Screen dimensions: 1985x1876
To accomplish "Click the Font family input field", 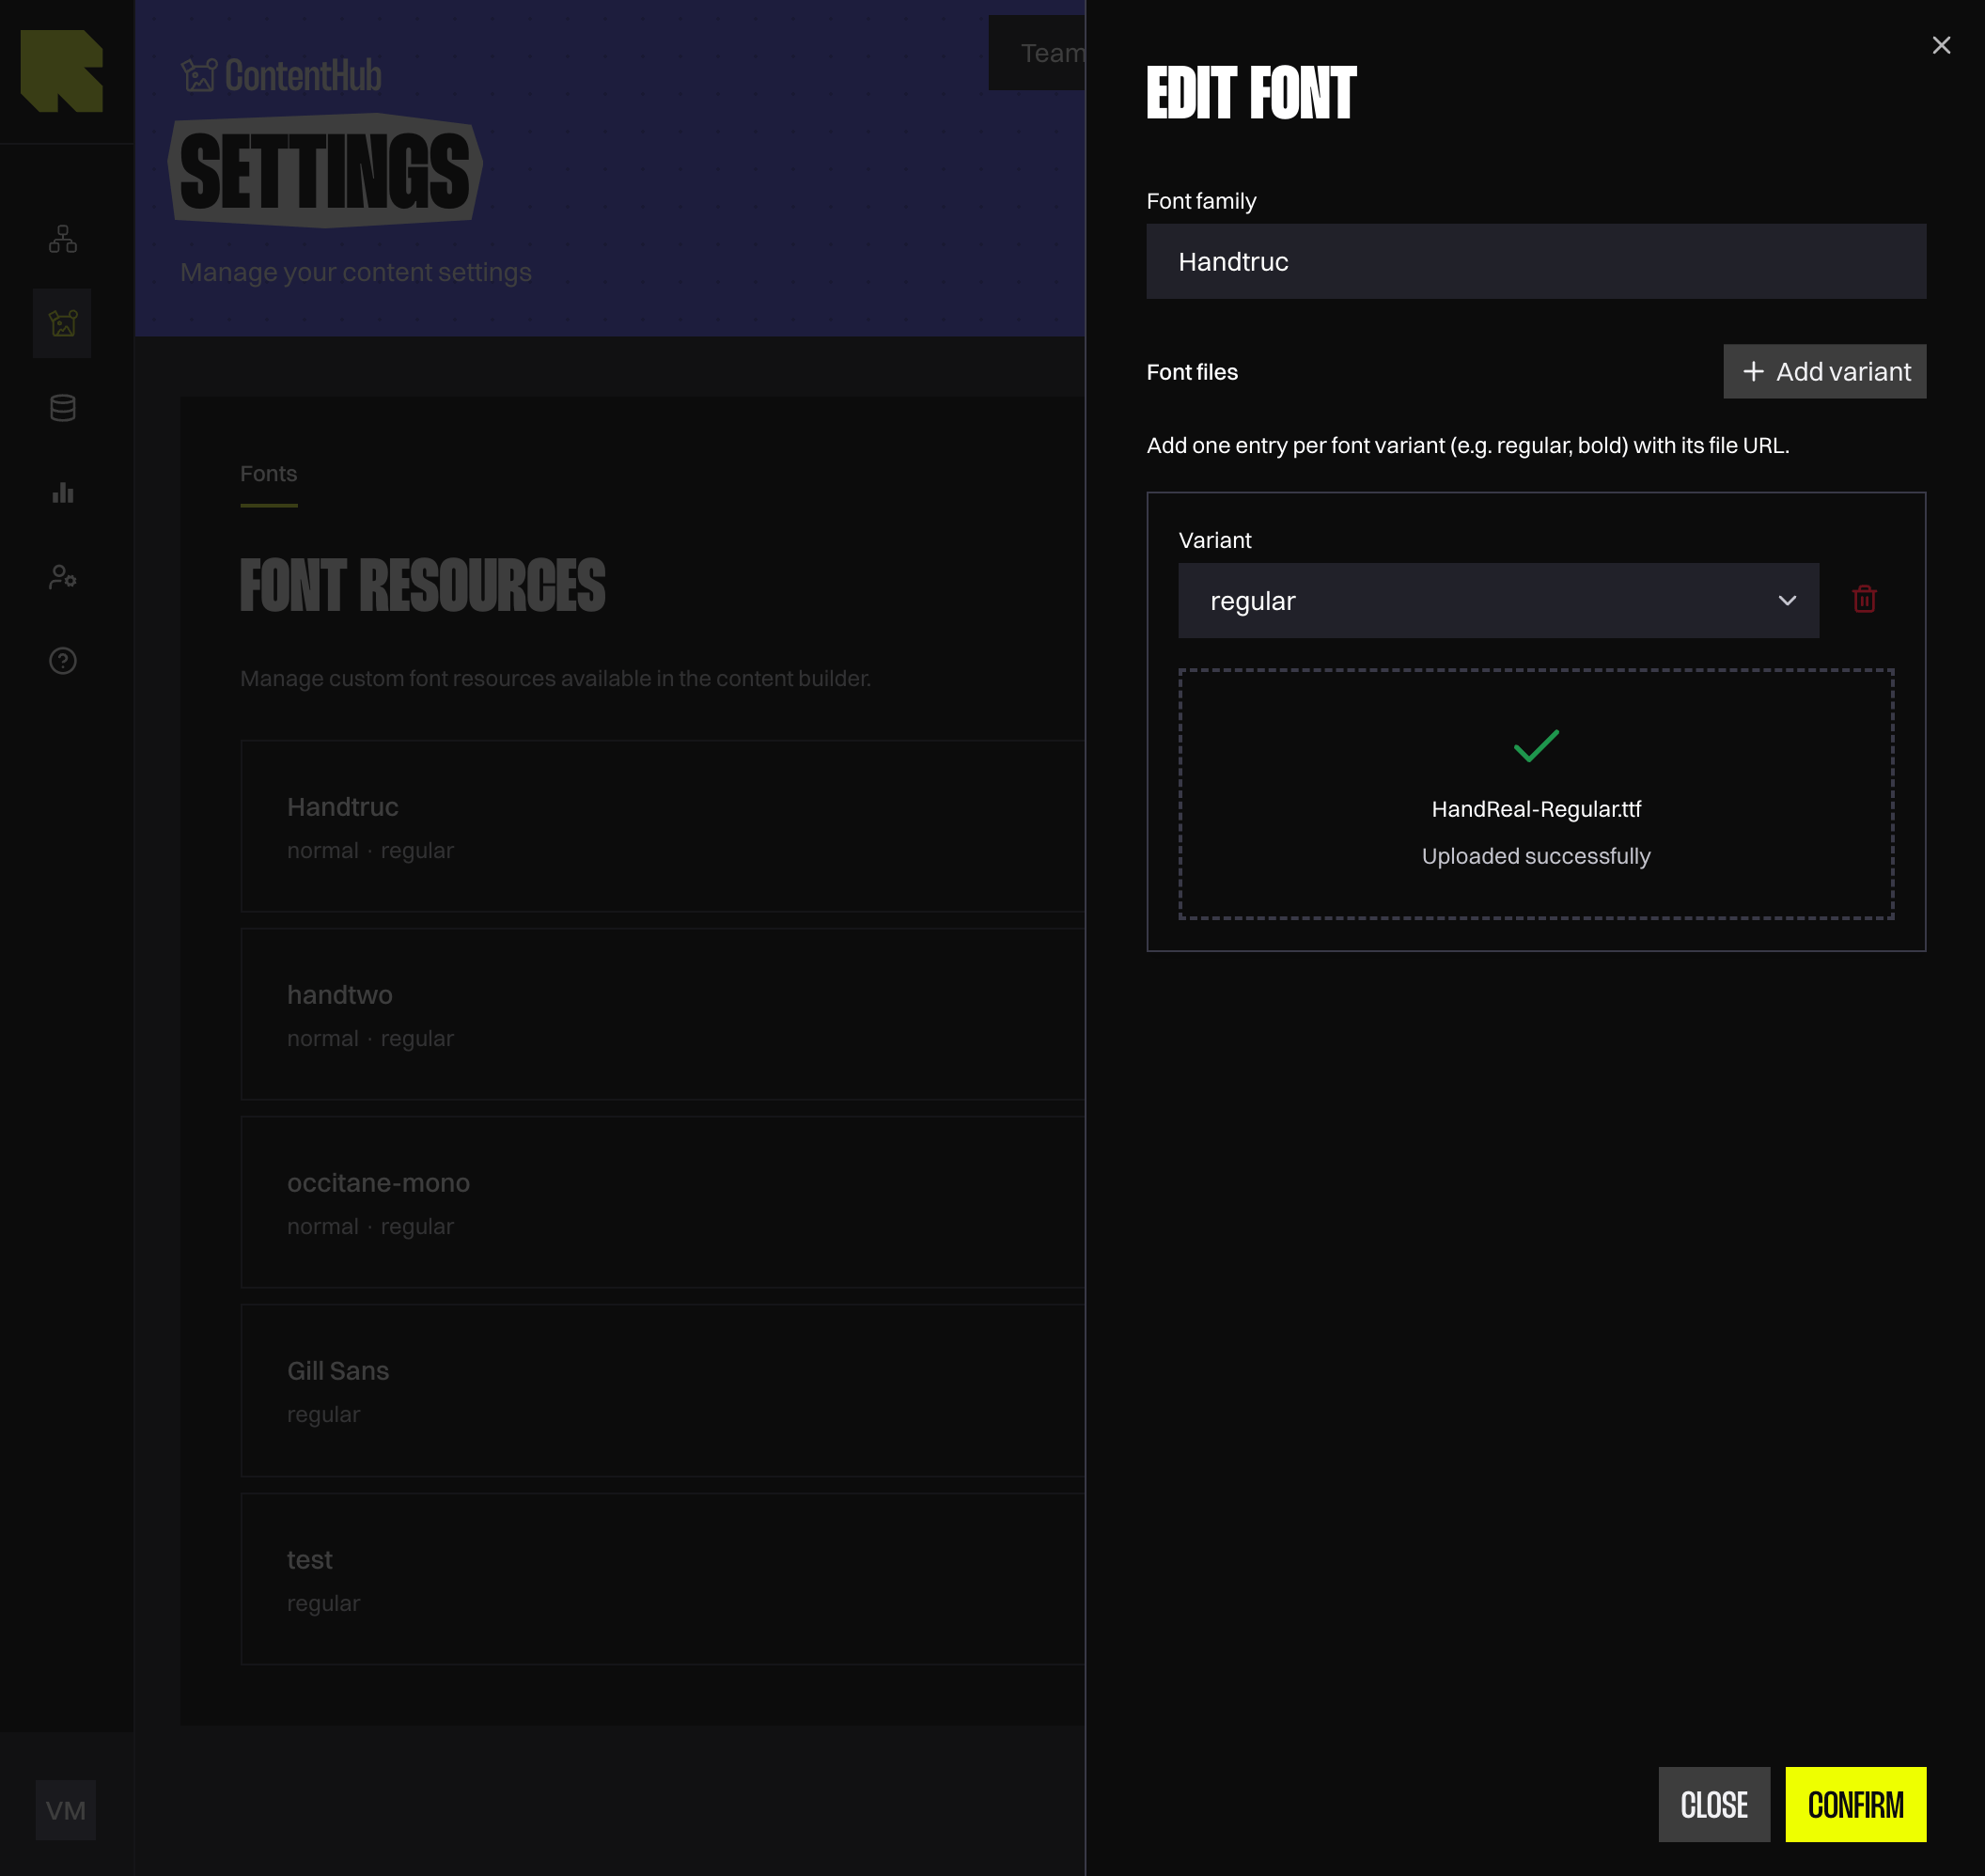I will pyautogui.click(x=1536, y=261).
